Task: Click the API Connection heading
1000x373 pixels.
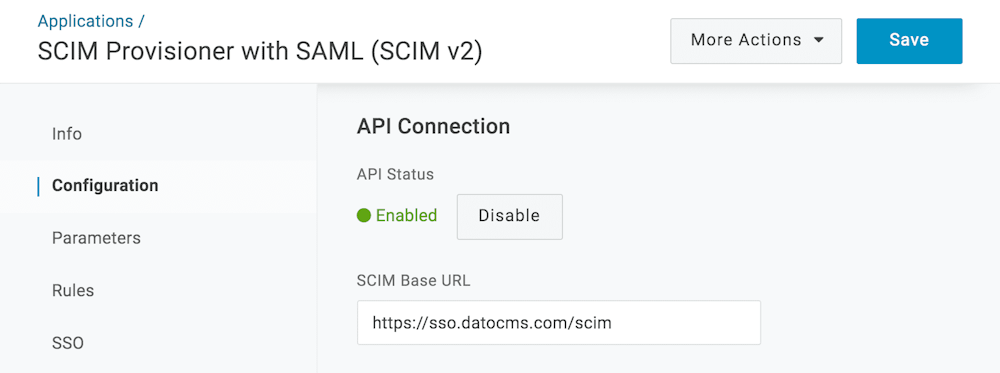Action: [x=434, y=126]
